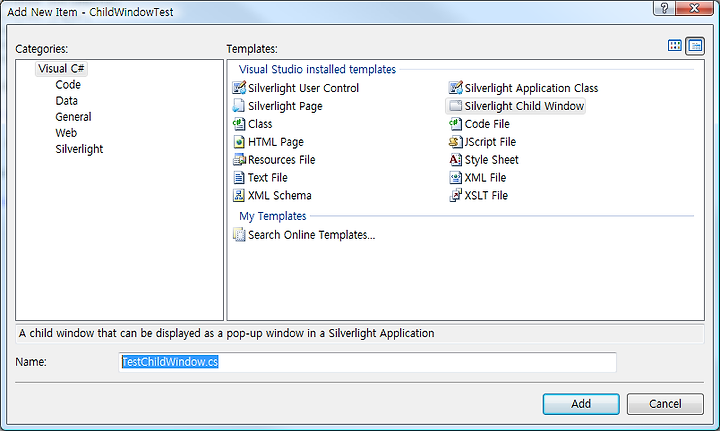Screen dimensions: 720x431
Task: Click the XML File label
Action: point(485,178)
